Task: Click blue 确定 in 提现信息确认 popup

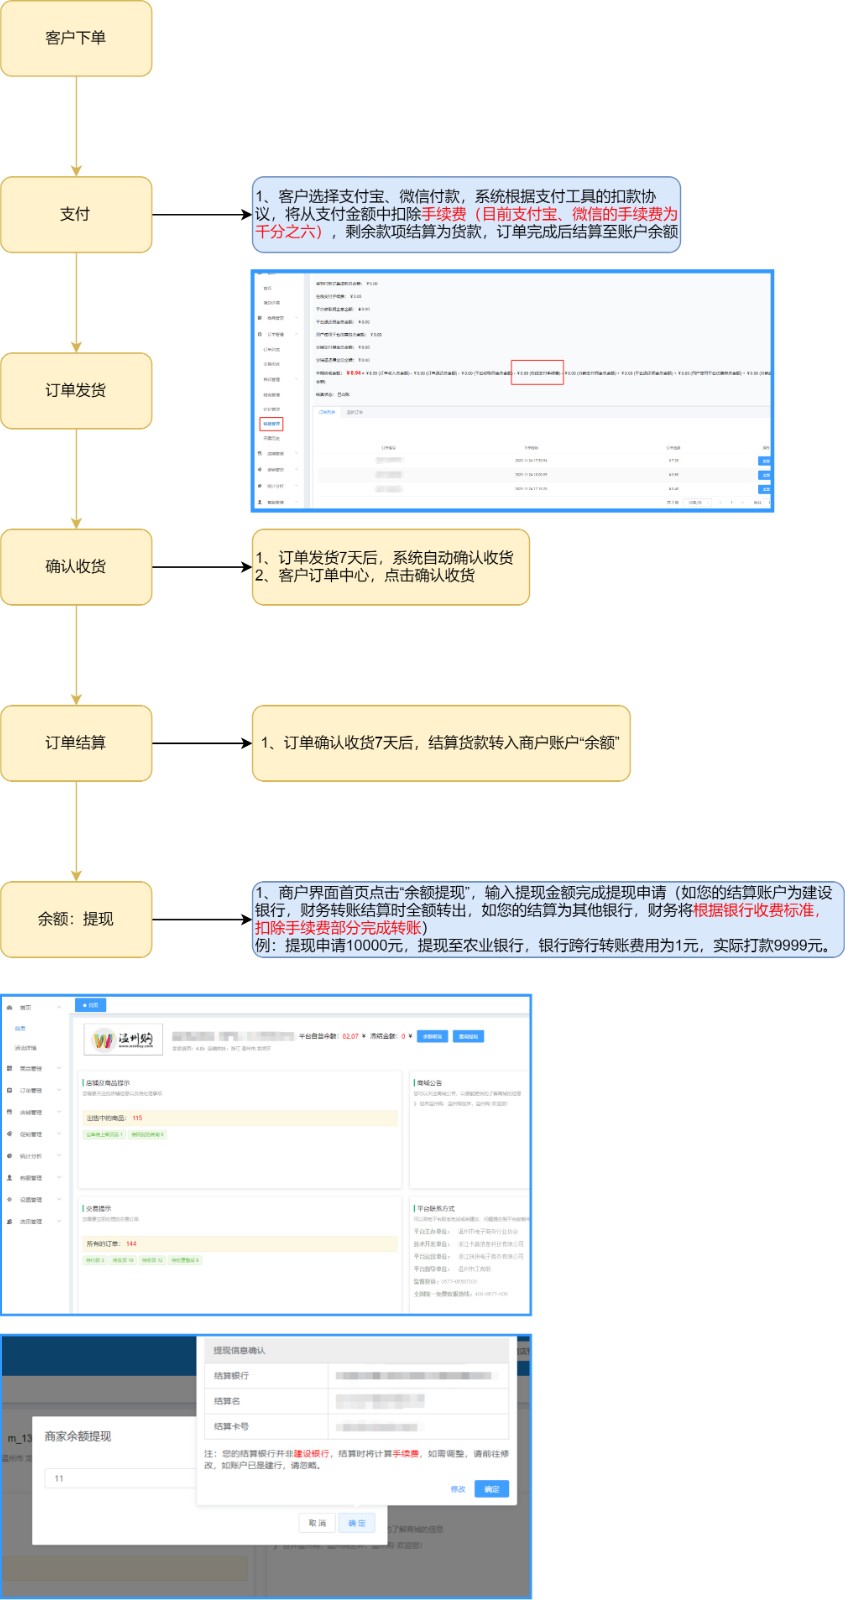Action: 491,1489
